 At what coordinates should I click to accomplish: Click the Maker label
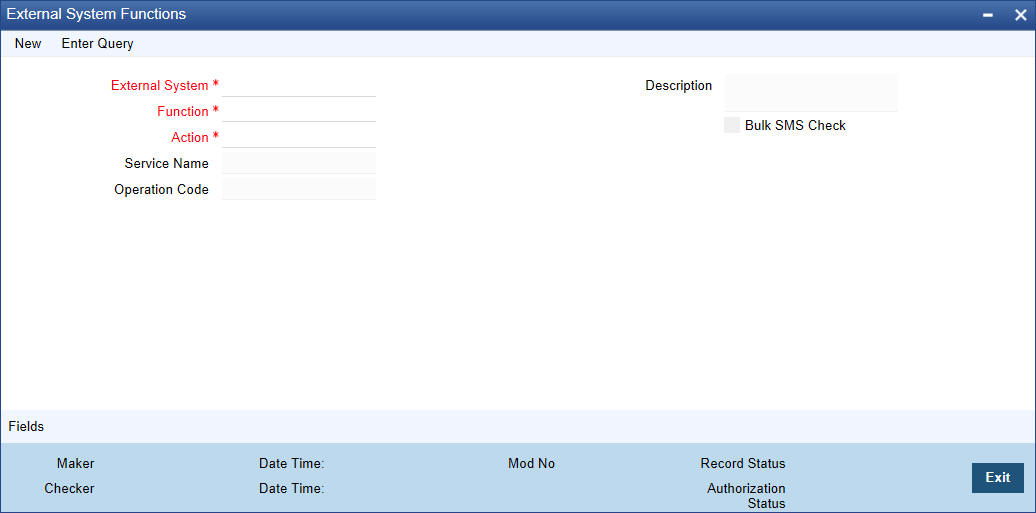[75, 463]
